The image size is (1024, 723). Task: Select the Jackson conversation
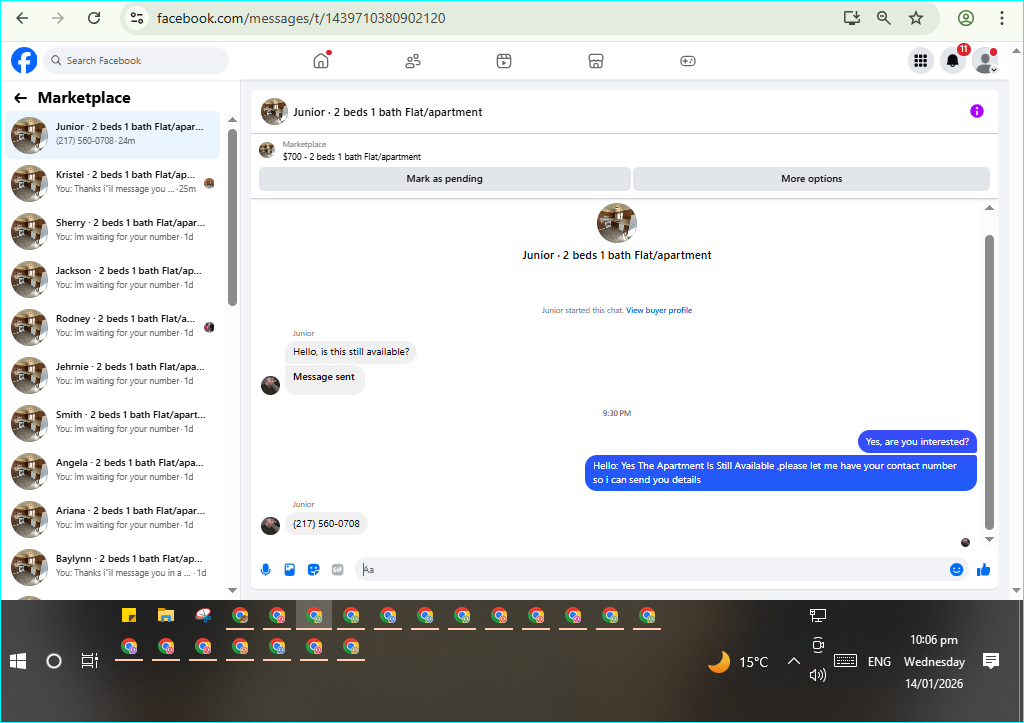pyautogui.click(x=113, y=279)
